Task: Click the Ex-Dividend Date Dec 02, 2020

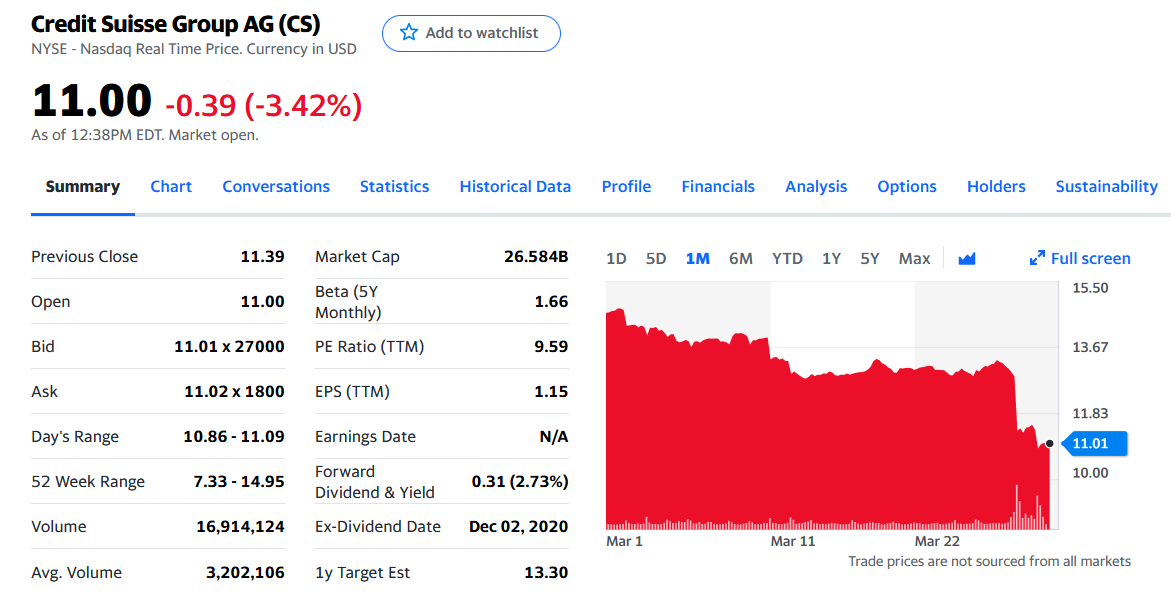Action: click(518, 526)
